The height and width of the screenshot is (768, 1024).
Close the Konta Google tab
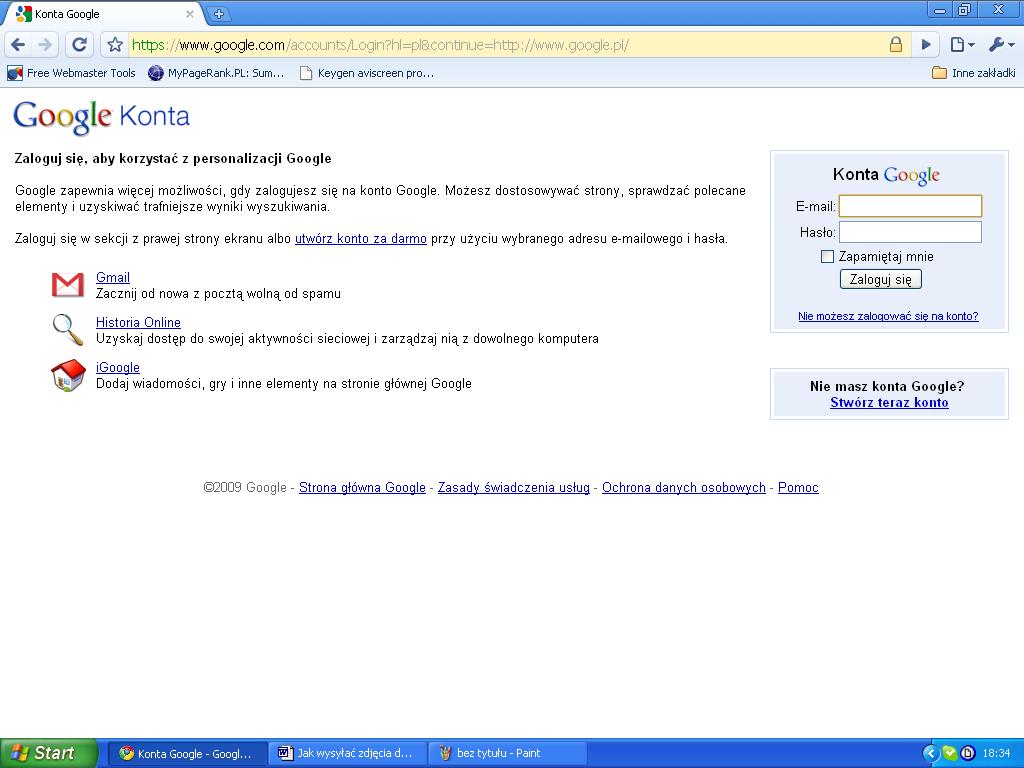pyautogui.click(x=190, y=14)
